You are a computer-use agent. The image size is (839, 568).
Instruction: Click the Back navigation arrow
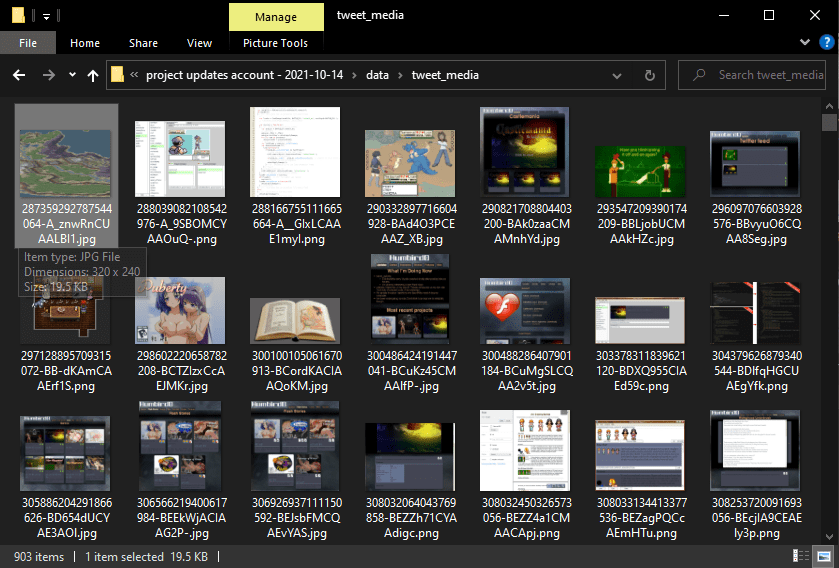[x=18, y=75]
